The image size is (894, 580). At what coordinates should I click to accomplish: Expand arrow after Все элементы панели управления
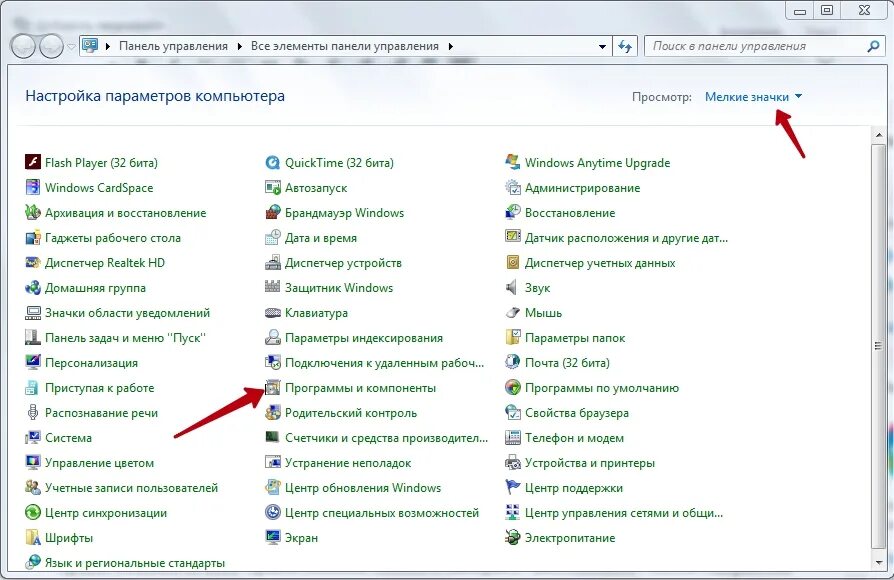tap(450, 46)
